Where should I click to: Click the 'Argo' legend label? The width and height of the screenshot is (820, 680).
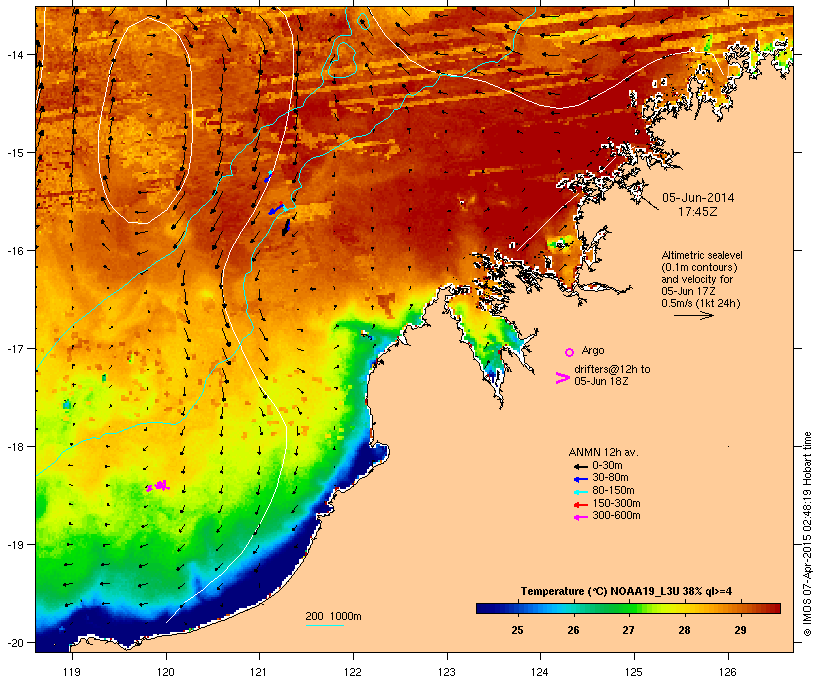pyautogui.click(x=593, y=350)
